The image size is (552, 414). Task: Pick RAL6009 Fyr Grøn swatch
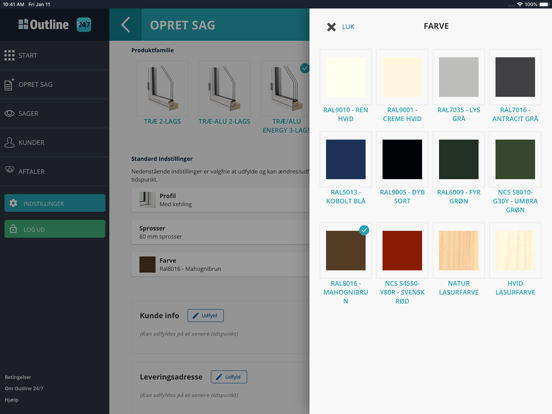coord(459,159)
